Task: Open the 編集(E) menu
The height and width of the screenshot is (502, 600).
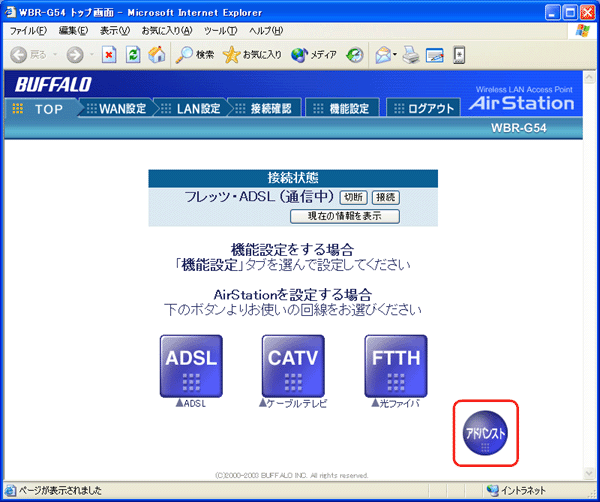Action: point(73,31)
